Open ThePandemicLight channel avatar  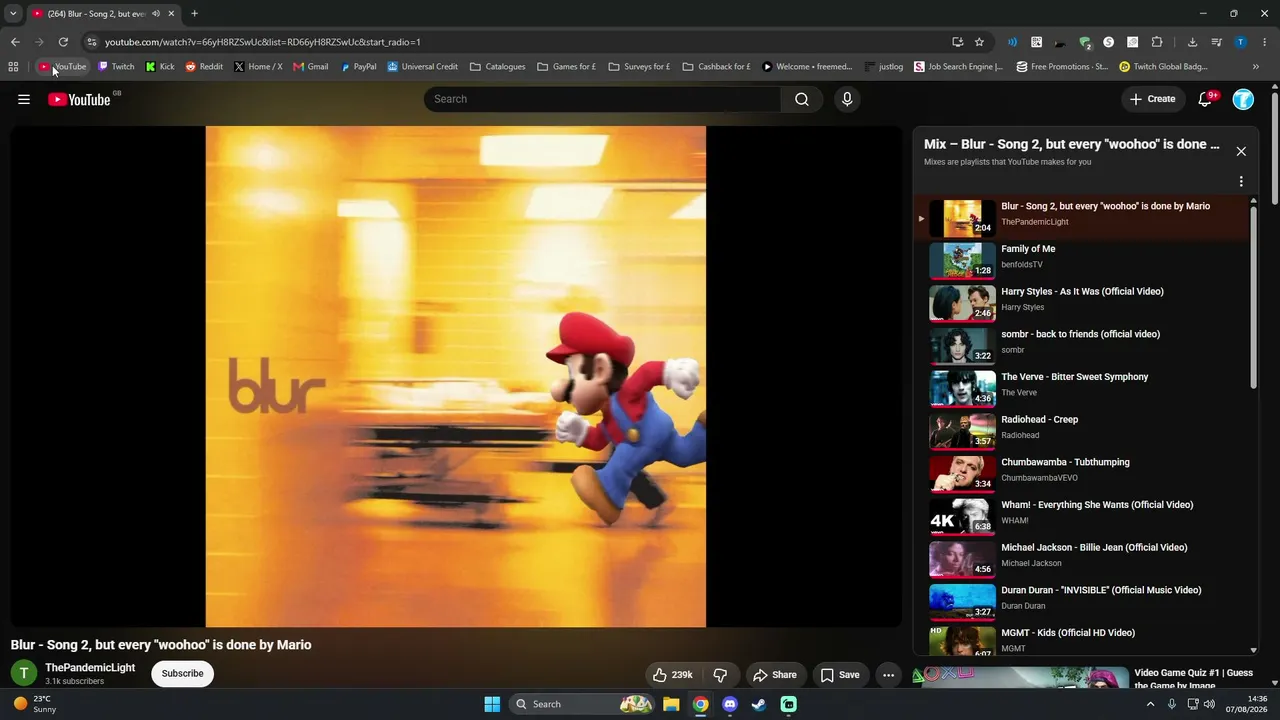(x=24, y=674)
